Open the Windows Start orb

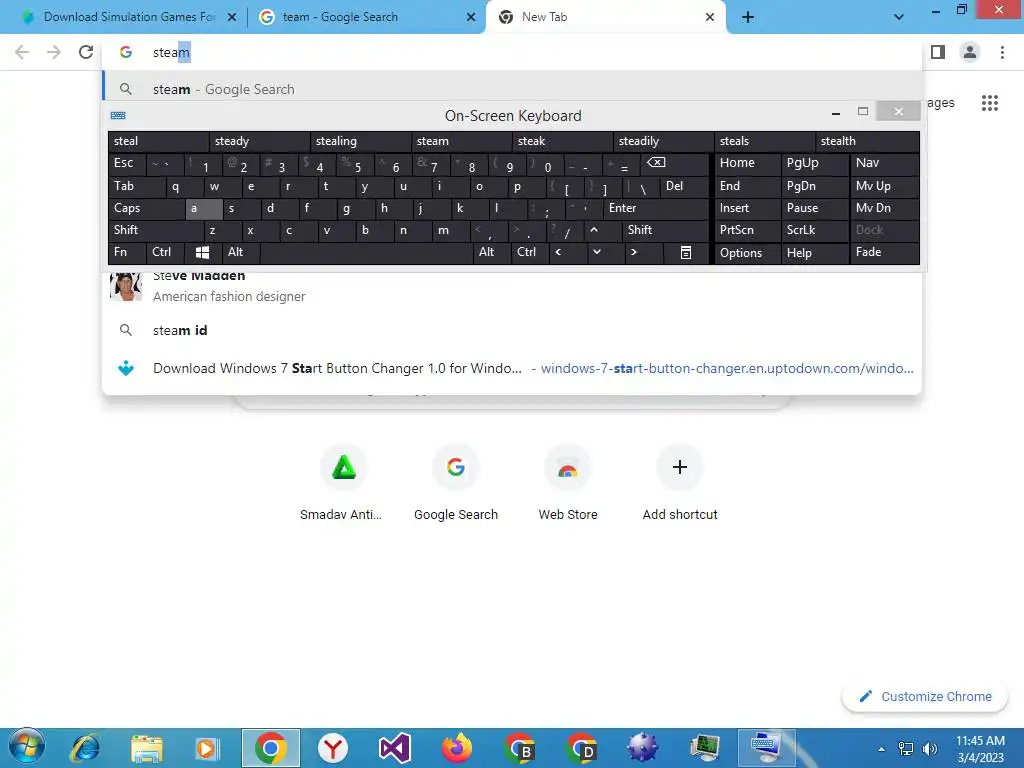point(27,746)
